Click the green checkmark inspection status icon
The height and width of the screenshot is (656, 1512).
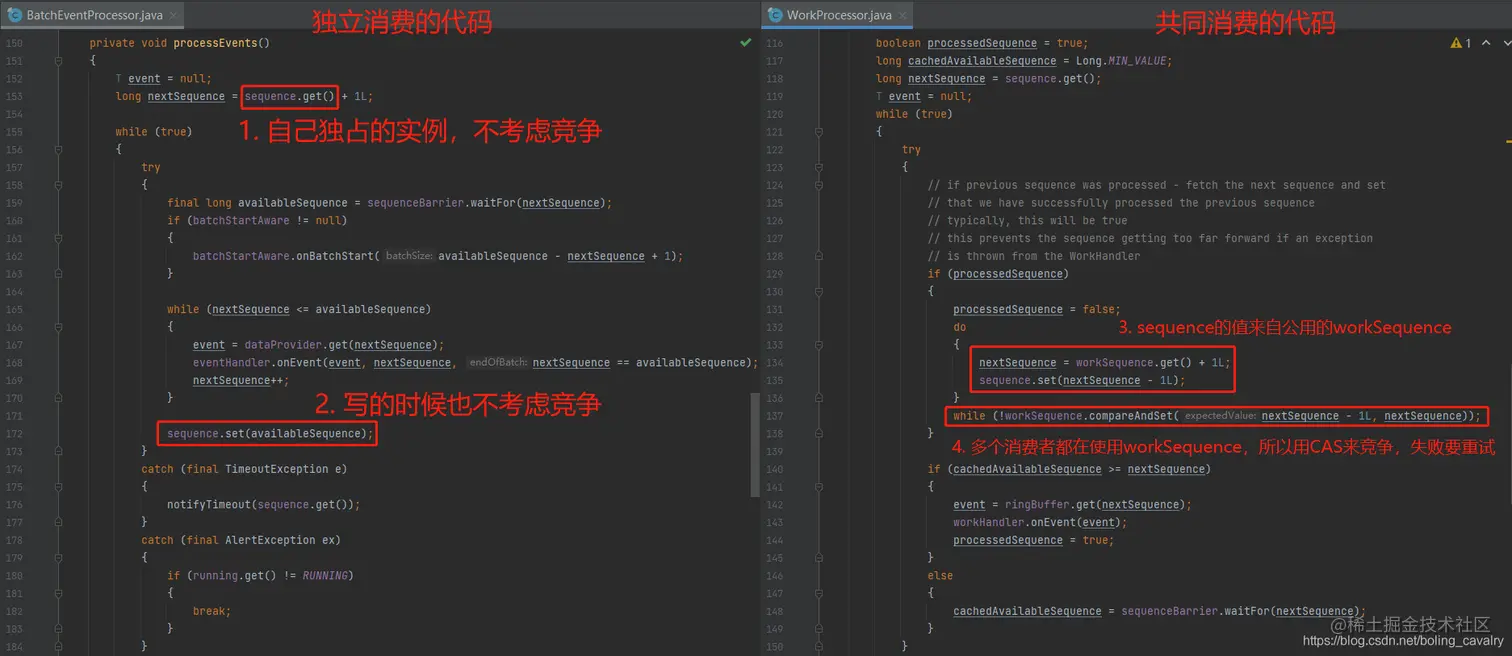tap(745, 42)
